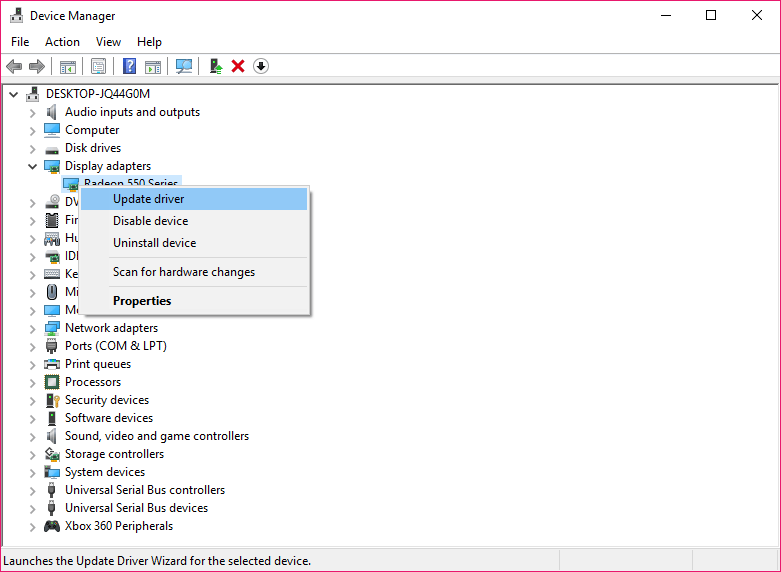
Task: Expand Universal Serial Bus controllers chevron
Action: click(x=32, y=490)
